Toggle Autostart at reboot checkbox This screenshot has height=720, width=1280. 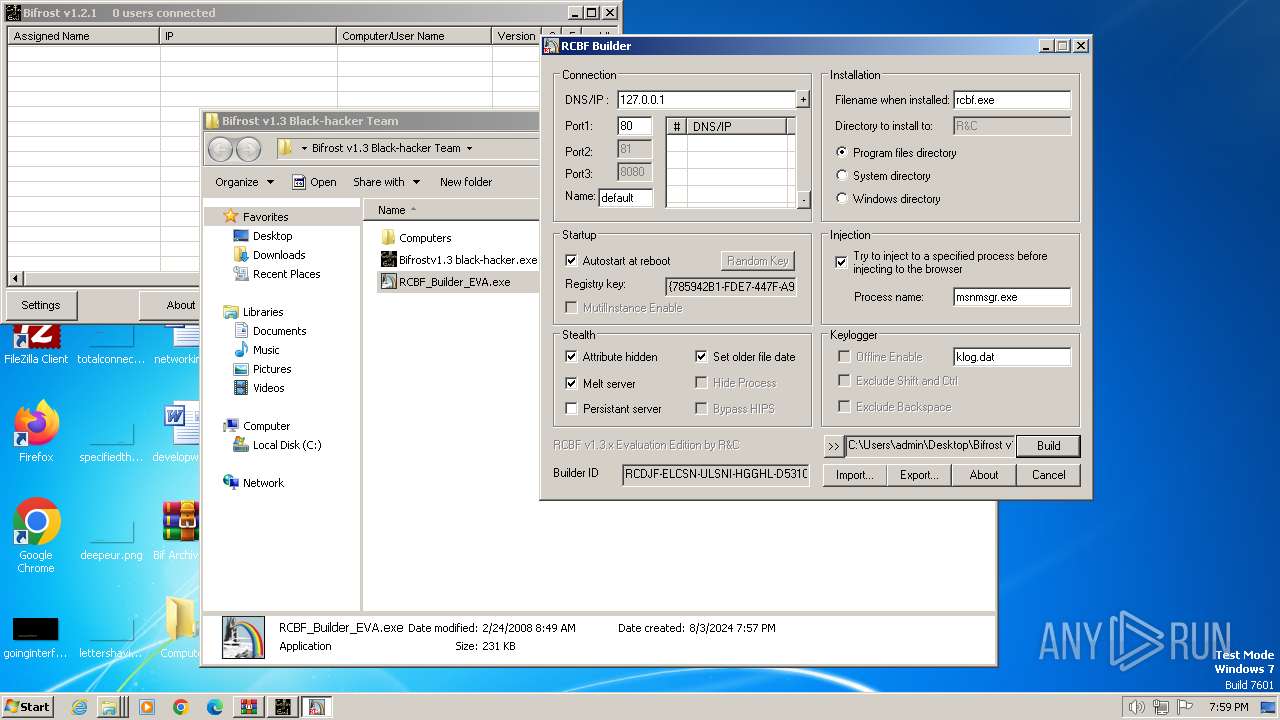[572, 261]
